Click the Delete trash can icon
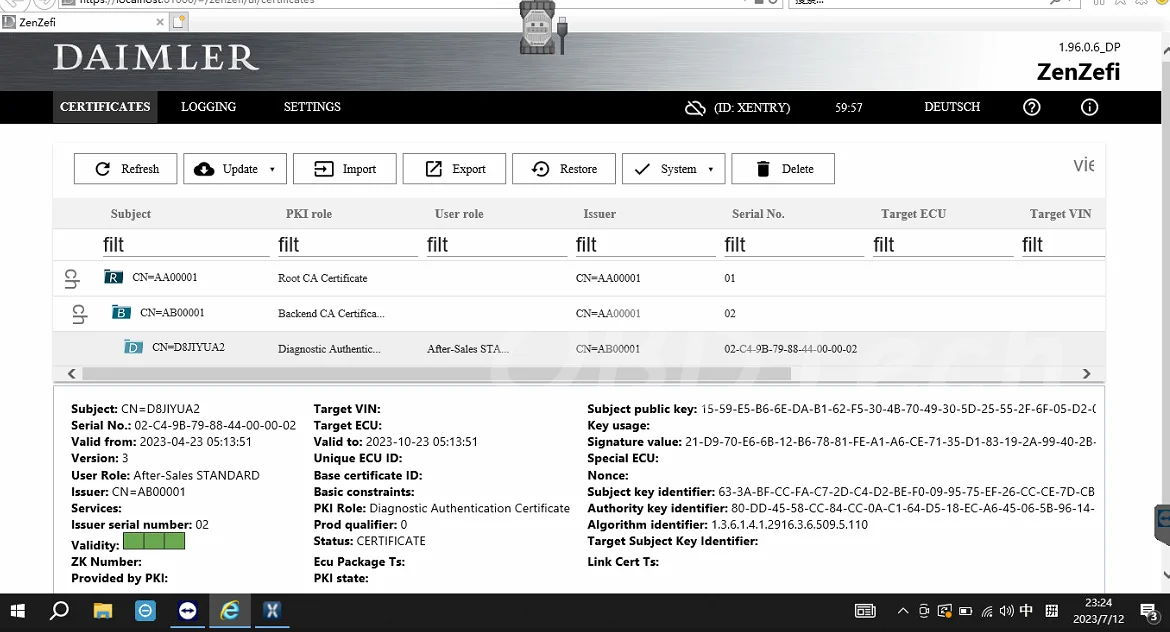The image size is (1170, 632). pos(763,169)
